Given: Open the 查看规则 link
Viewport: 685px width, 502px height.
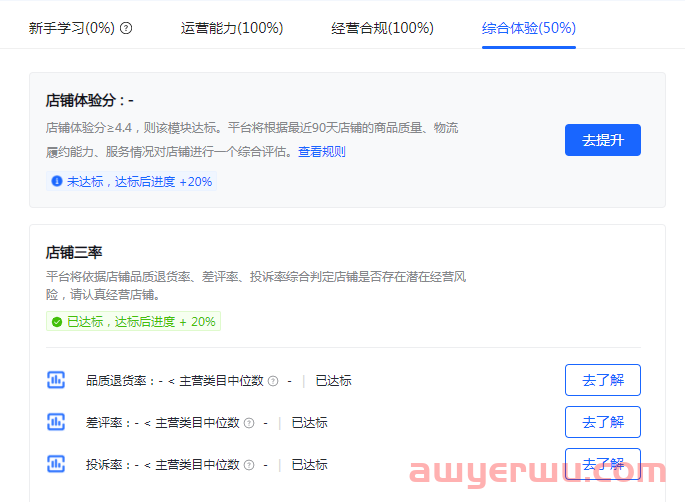Looking at the screenshot, I should coord(322,152).
